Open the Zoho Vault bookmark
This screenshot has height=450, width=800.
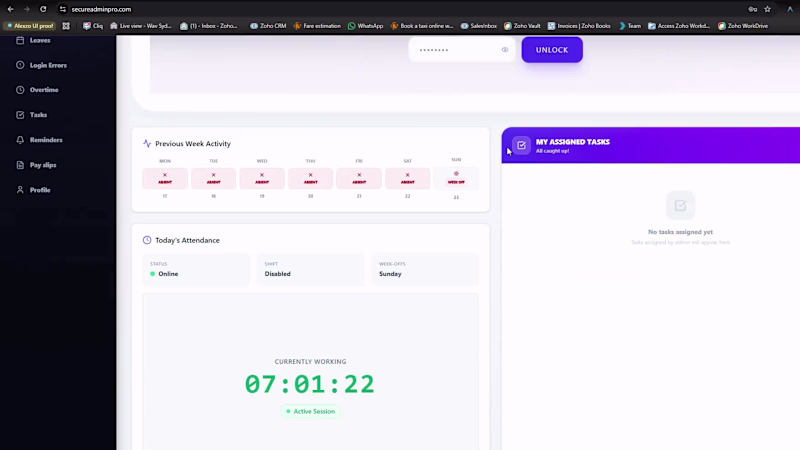(x=522, y=26)
